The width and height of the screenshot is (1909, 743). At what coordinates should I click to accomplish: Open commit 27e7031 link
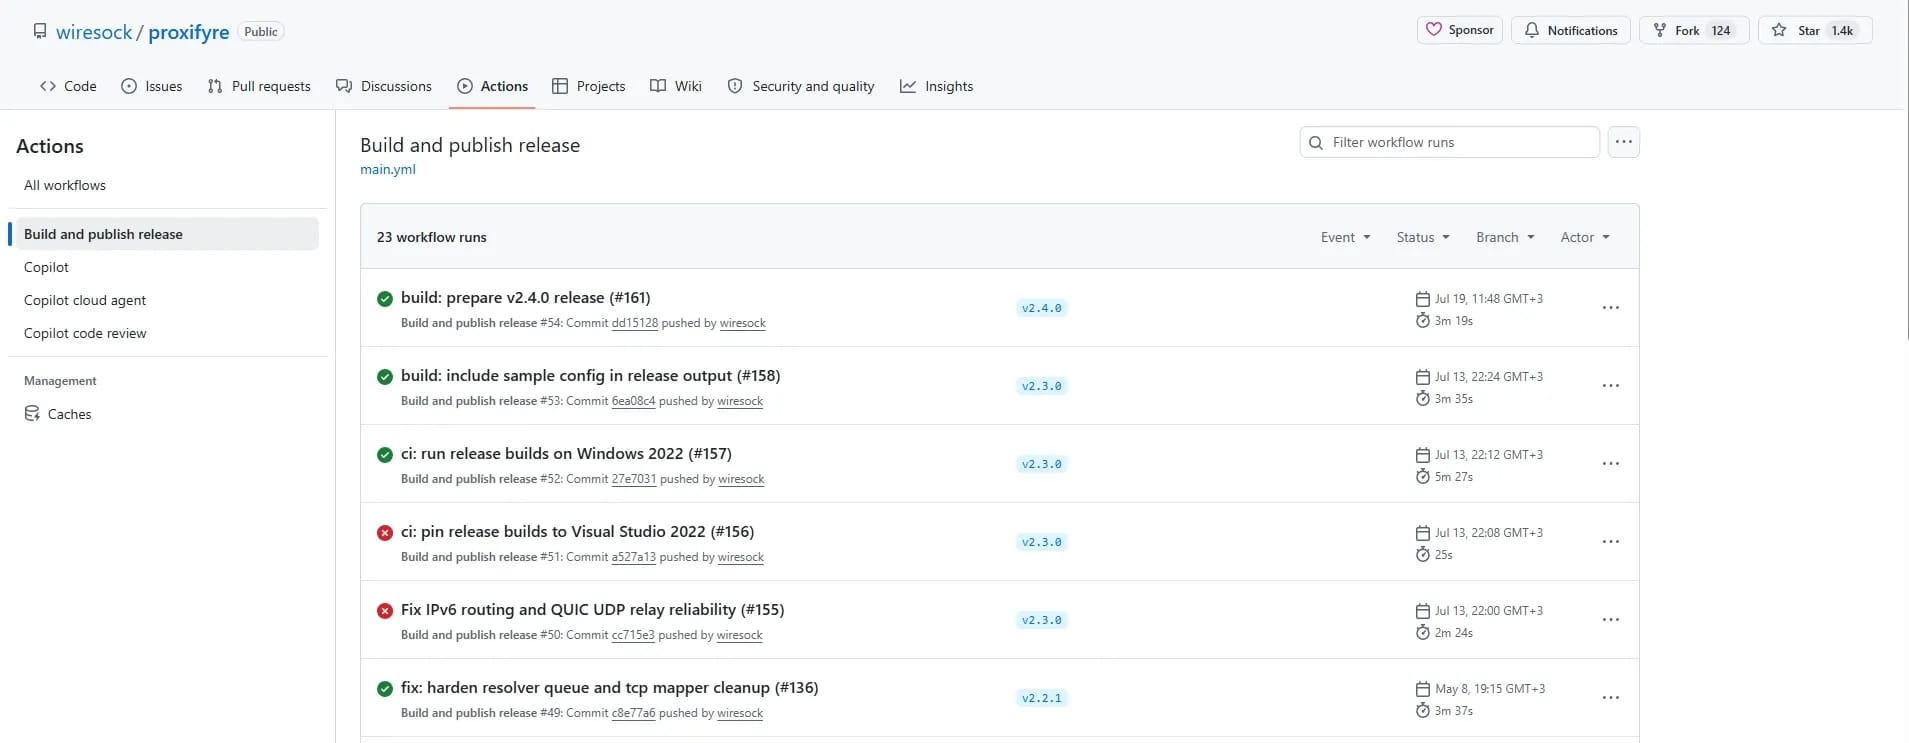(634, 479)
